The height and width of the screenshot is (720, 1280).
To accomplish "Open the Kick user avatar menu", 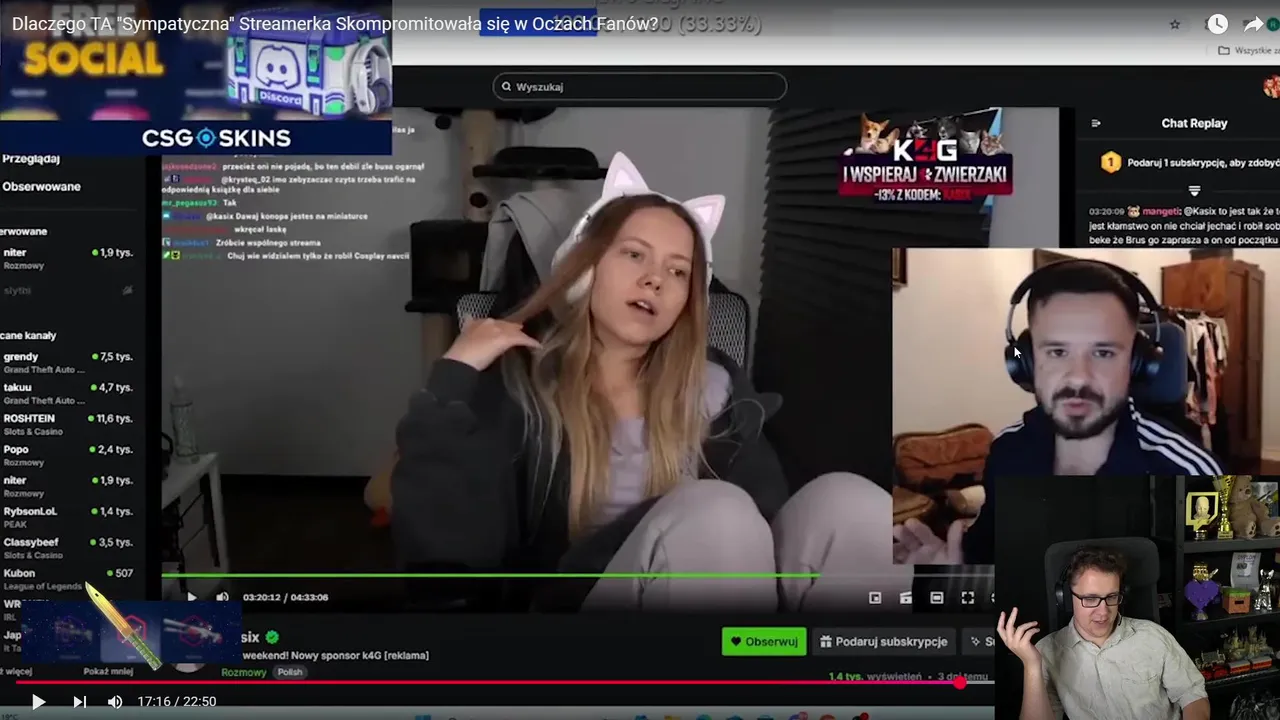I will coord(1271,87).
